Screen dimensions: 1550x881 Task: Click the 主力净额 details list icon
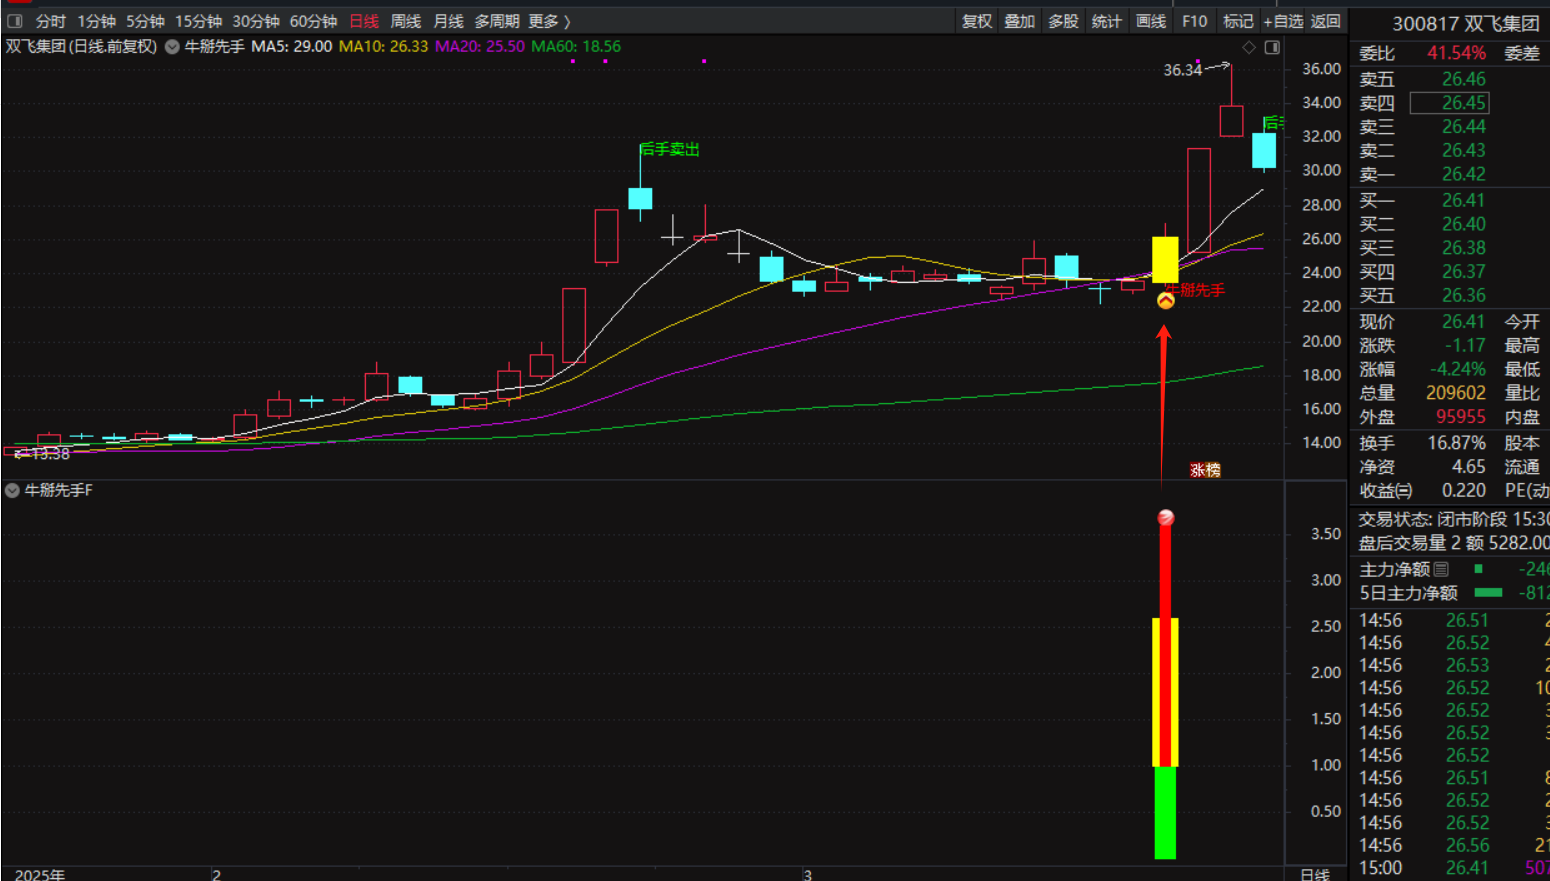(1441, 569)
